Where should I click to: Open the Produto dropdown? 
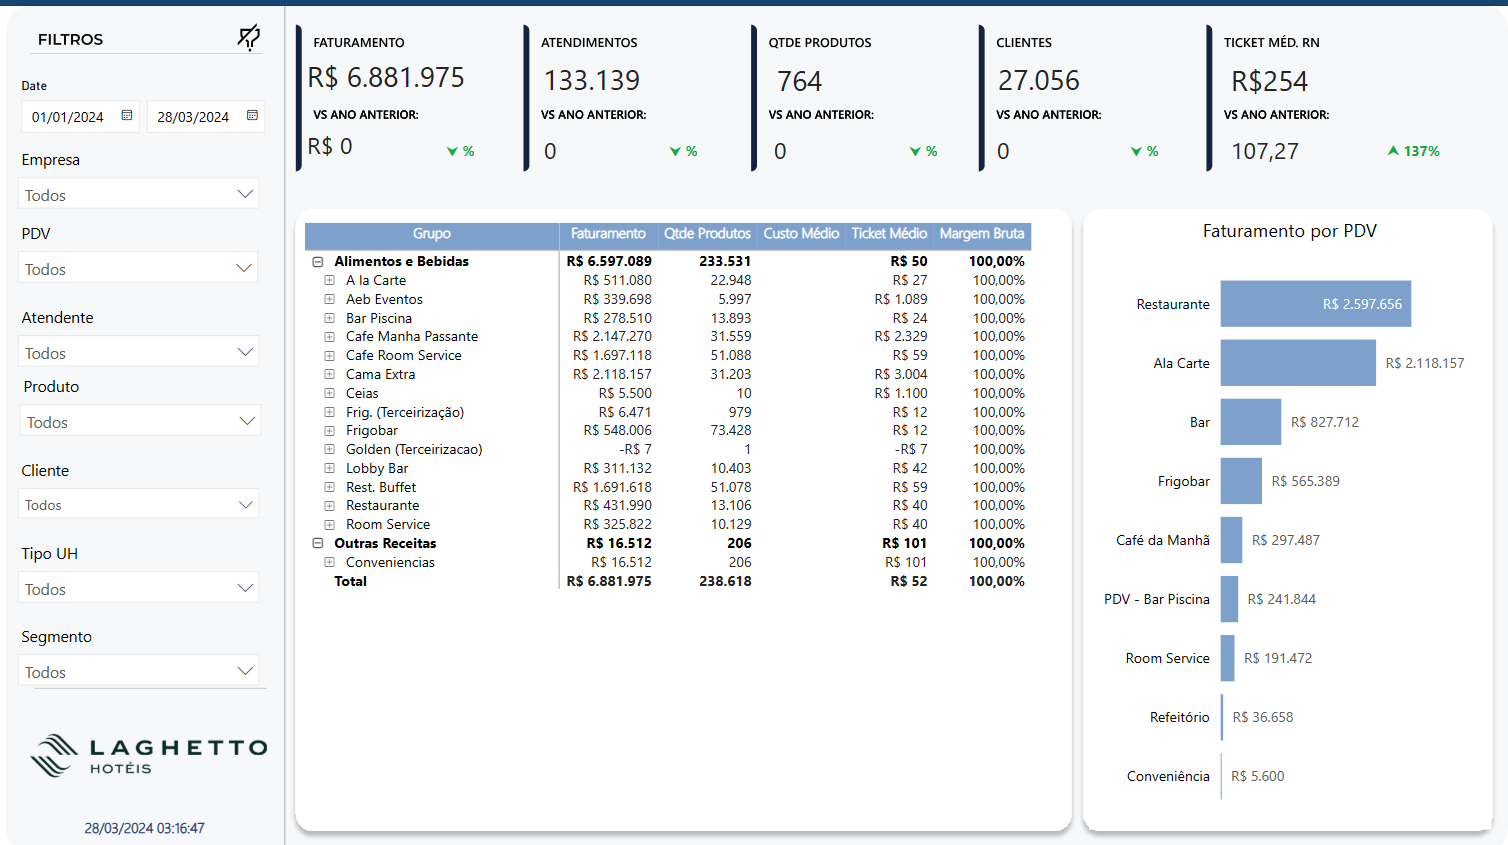tap(141, 421)
